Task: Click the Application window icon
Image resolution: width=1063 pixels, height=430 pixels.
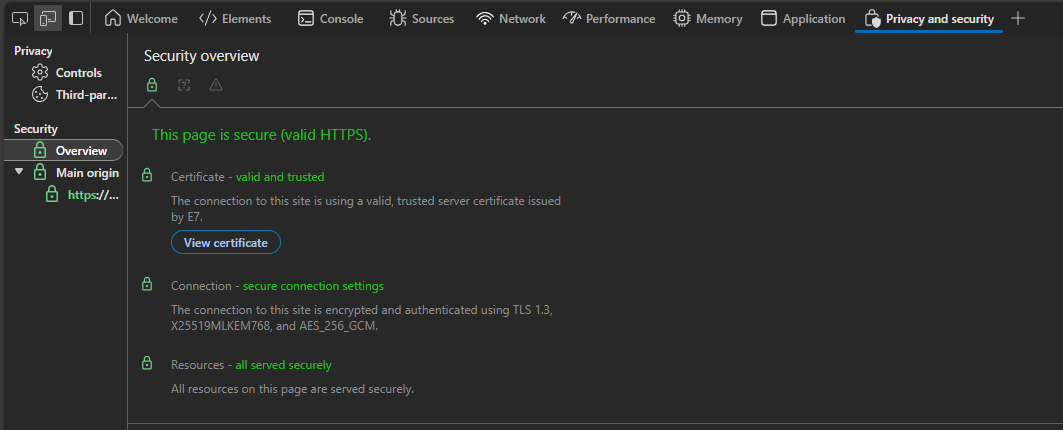Action: 768,18
